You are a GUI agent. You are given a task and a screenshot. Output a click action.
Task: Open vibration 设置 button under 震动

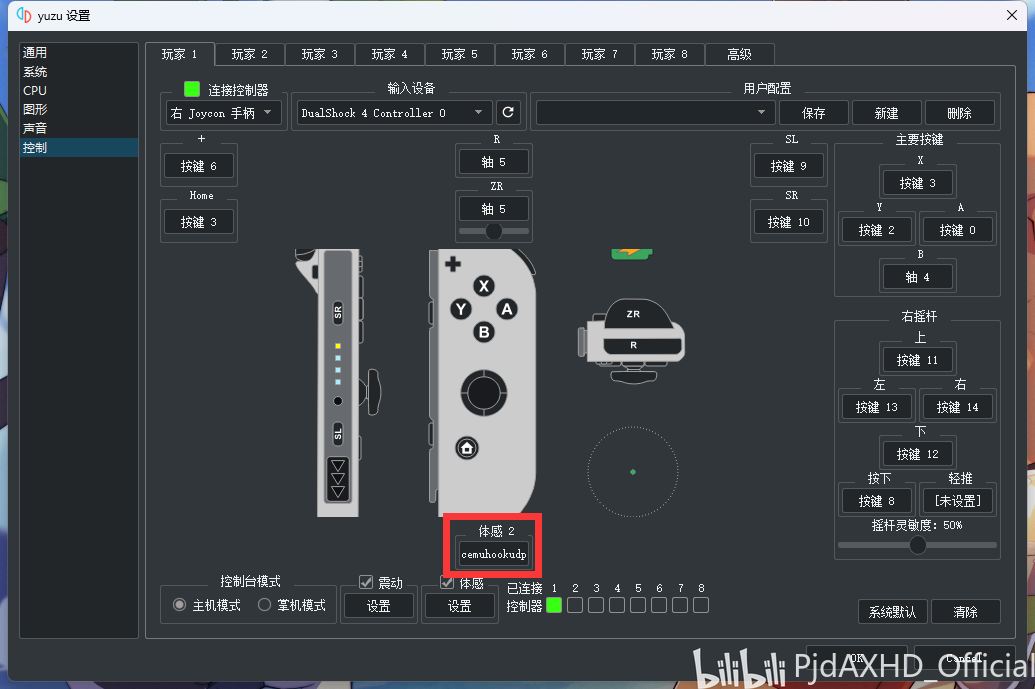point(378,606)
